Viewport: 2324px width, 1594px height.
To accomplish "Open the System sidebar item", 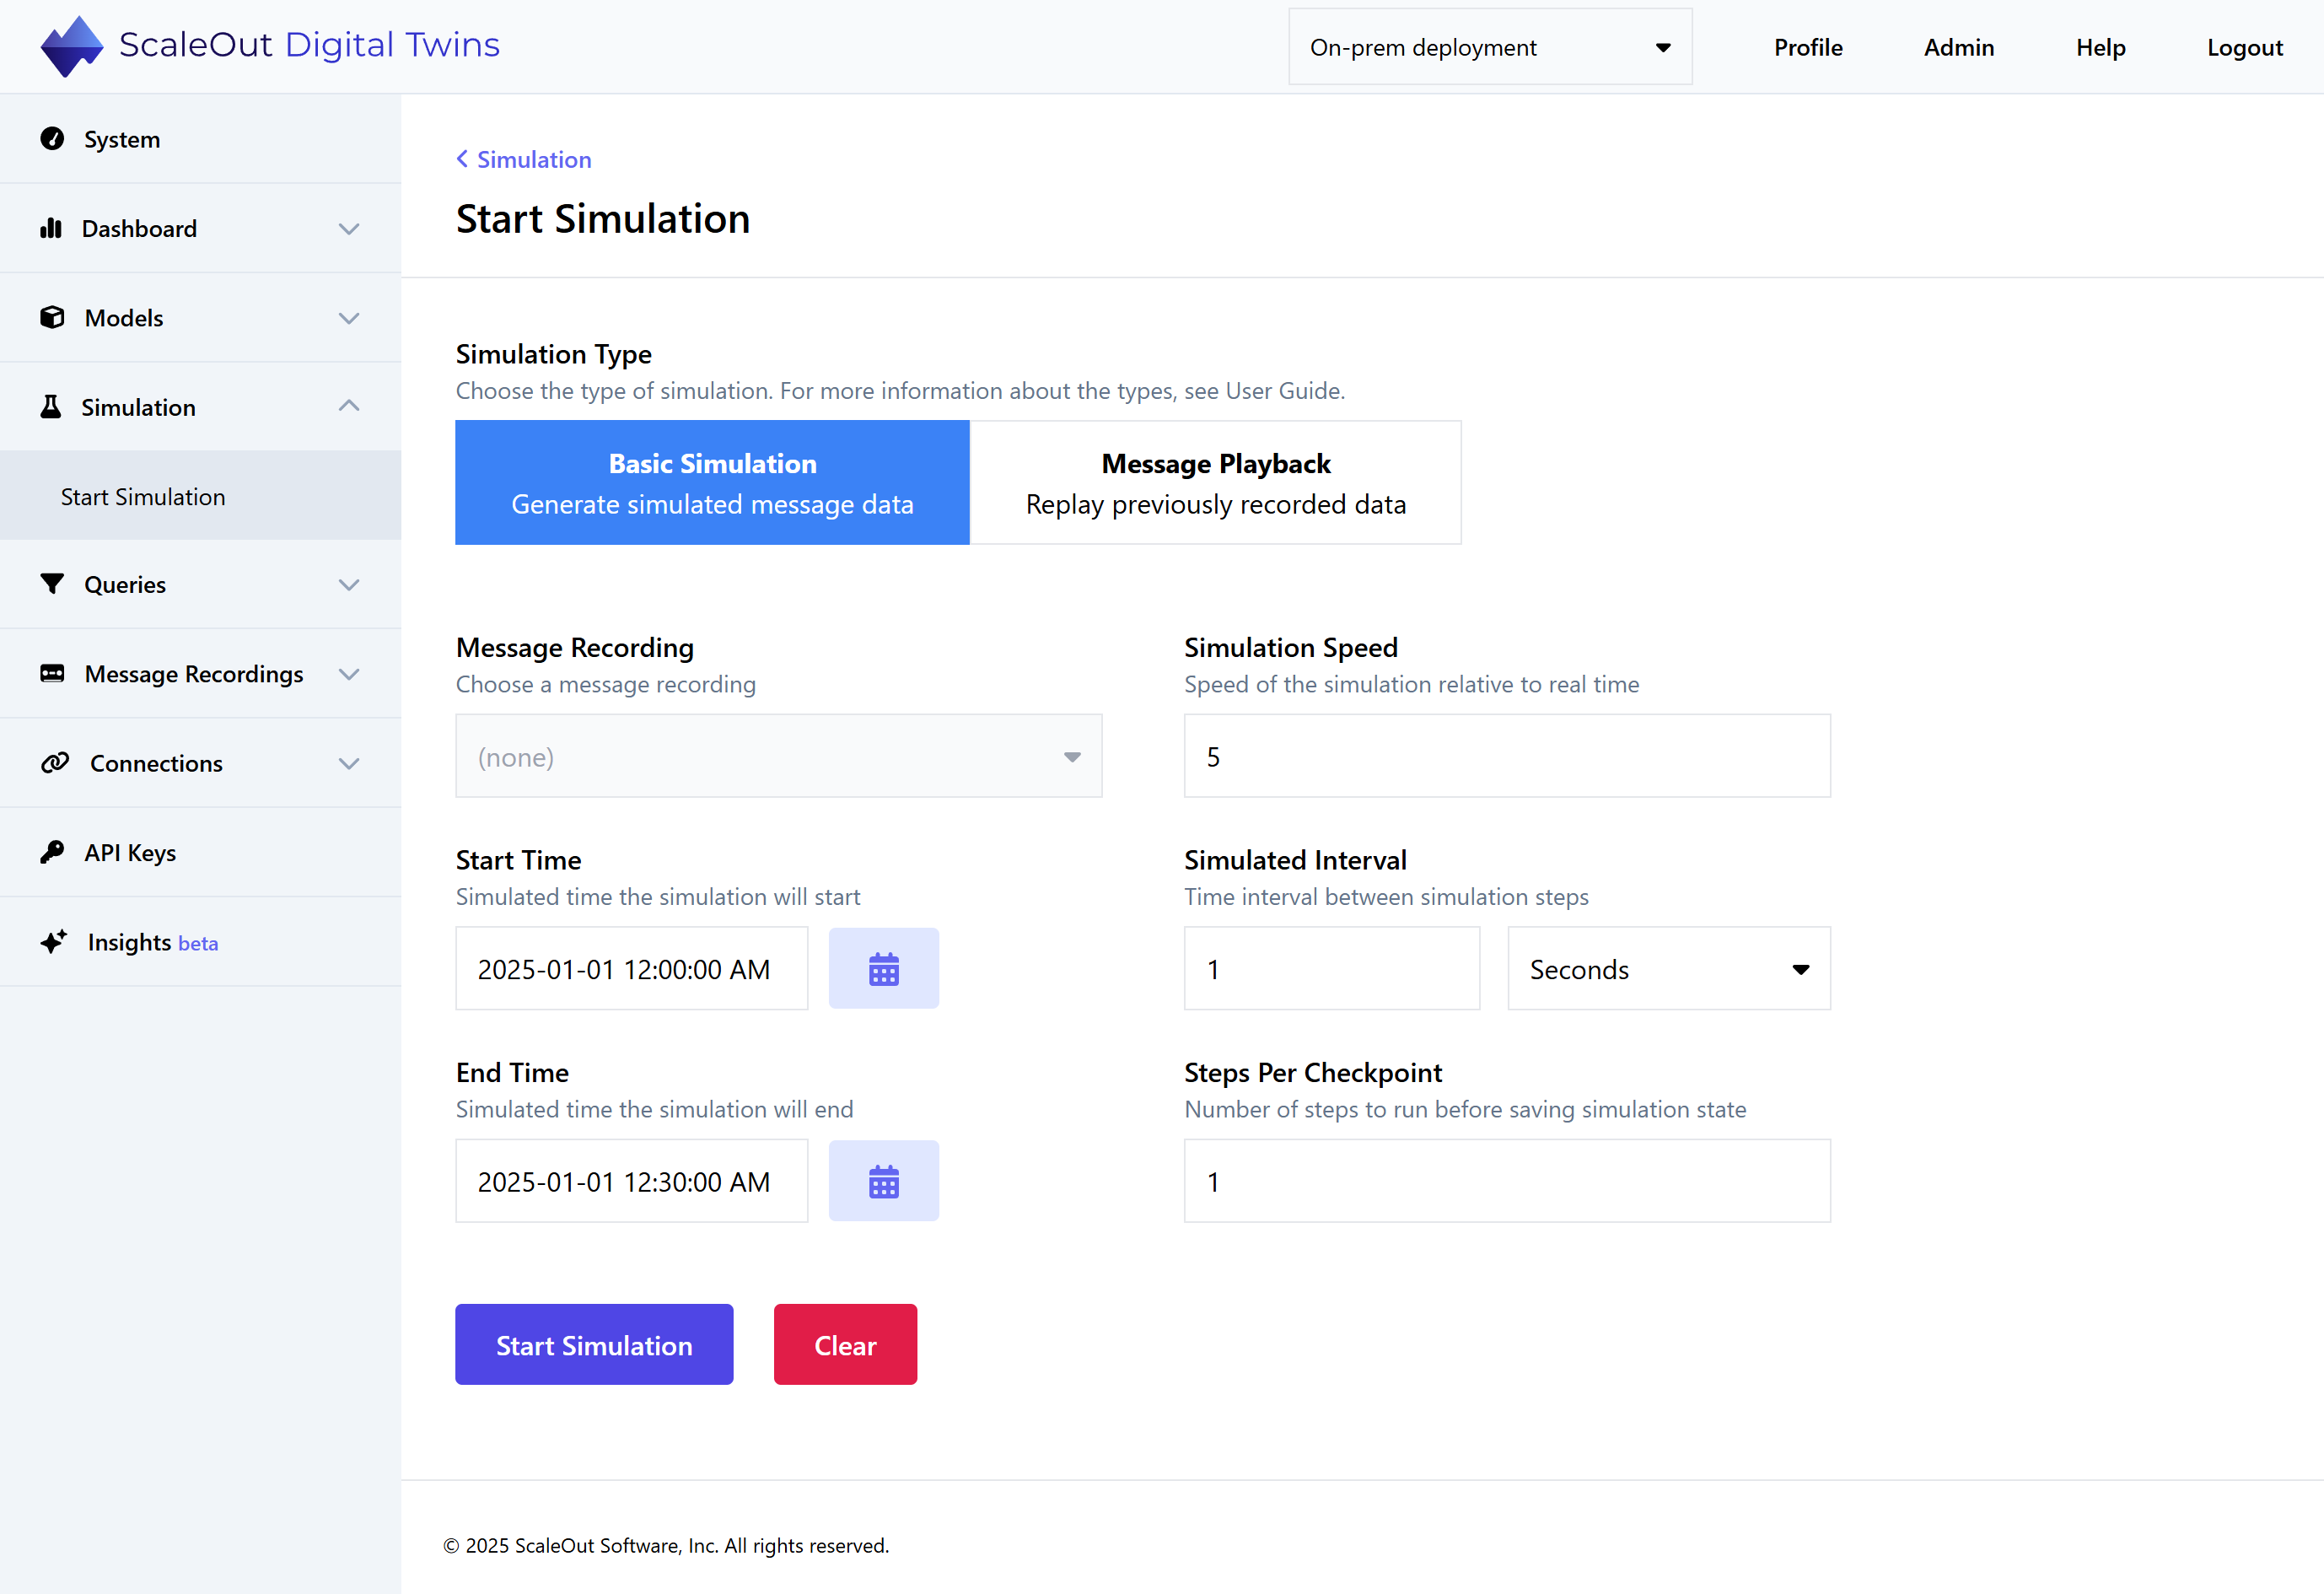I will click(200, 139).
